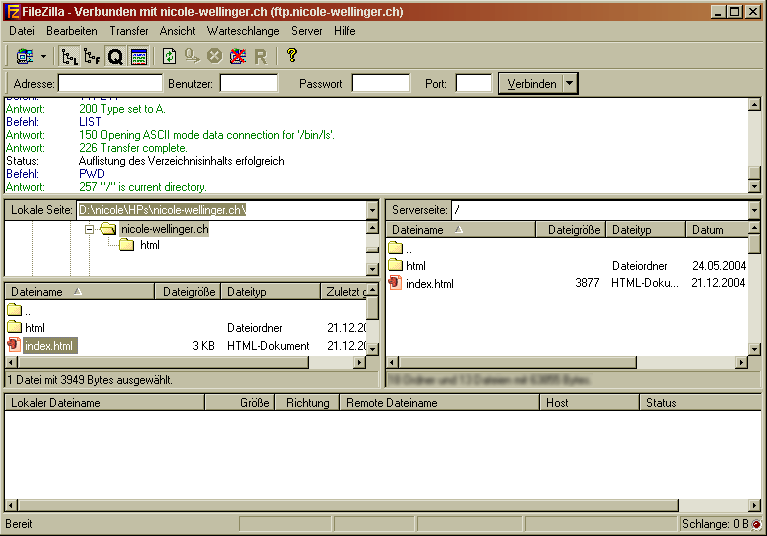Open the Site Manager icon
The width and height of the screenshot is (767, 536).
[x=24, y=56]
